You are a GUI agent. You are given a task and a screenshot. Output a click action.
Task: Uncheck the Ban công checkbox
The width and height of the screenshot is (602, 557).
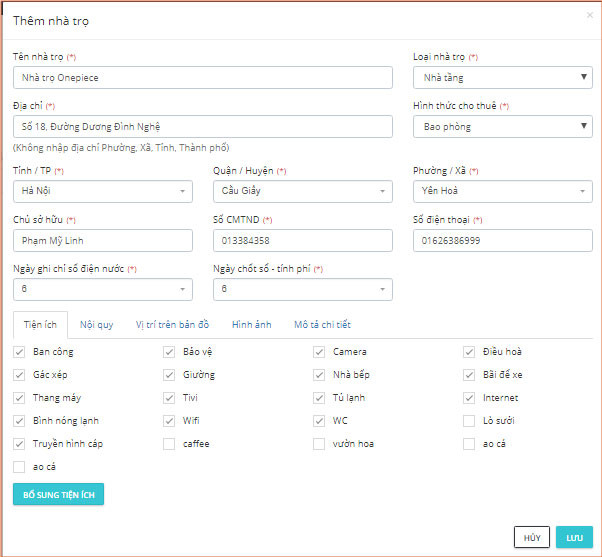(x=20, y=352)
